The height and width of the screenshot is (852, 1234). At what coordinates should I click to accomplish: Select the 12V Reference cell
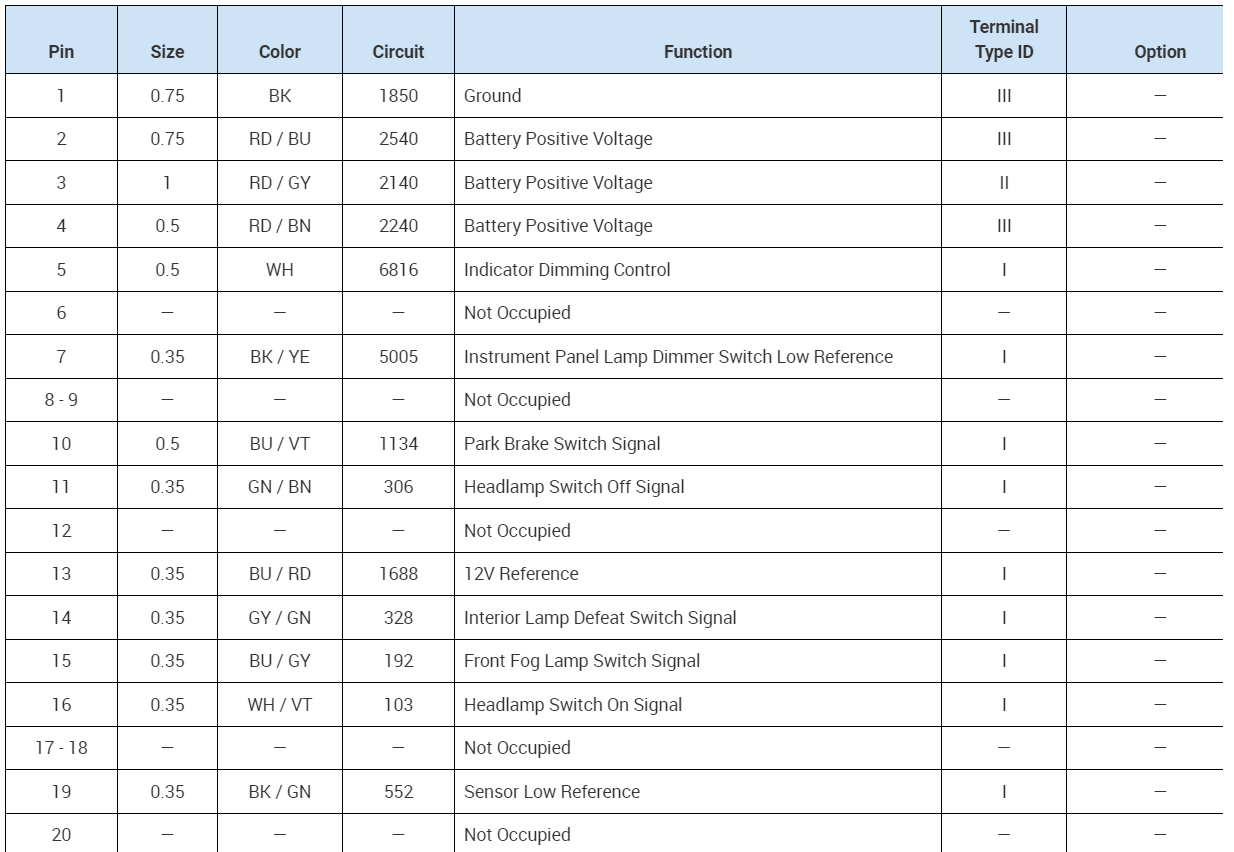click(x=521, y=574)
